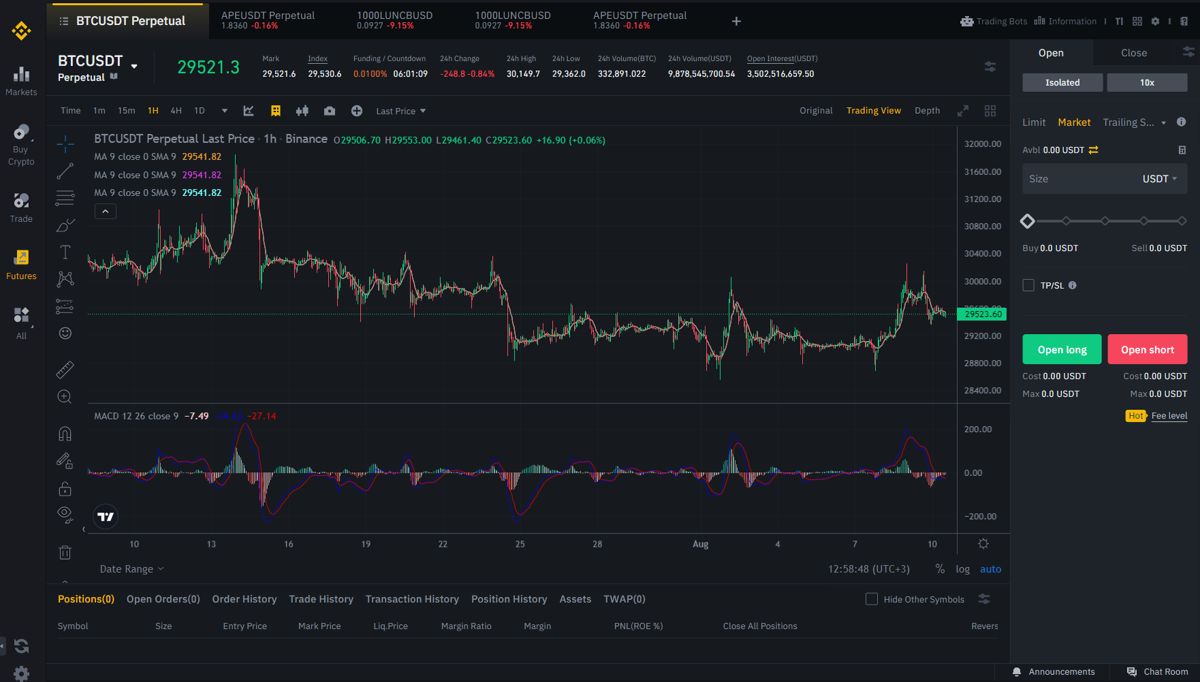Select the text annotation tool
Viewport: 1200px width, 682px height.
(65, 252)
